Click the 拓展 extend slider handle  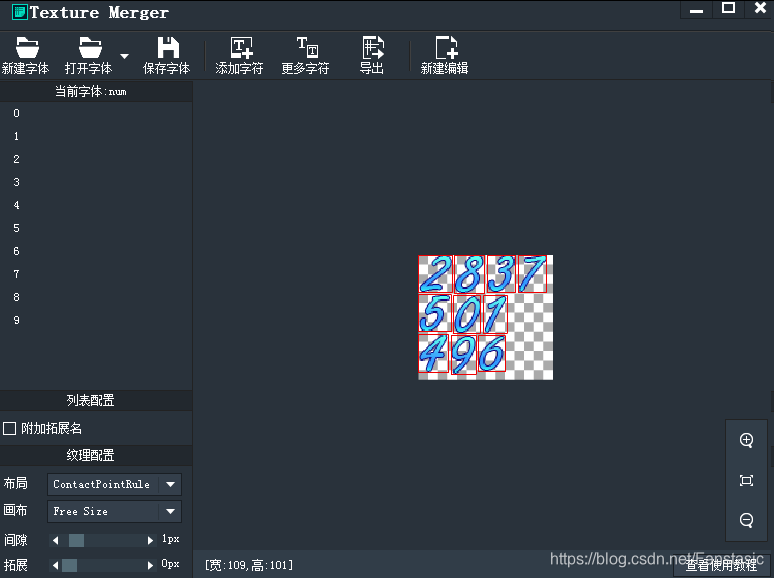pos(69,565)
